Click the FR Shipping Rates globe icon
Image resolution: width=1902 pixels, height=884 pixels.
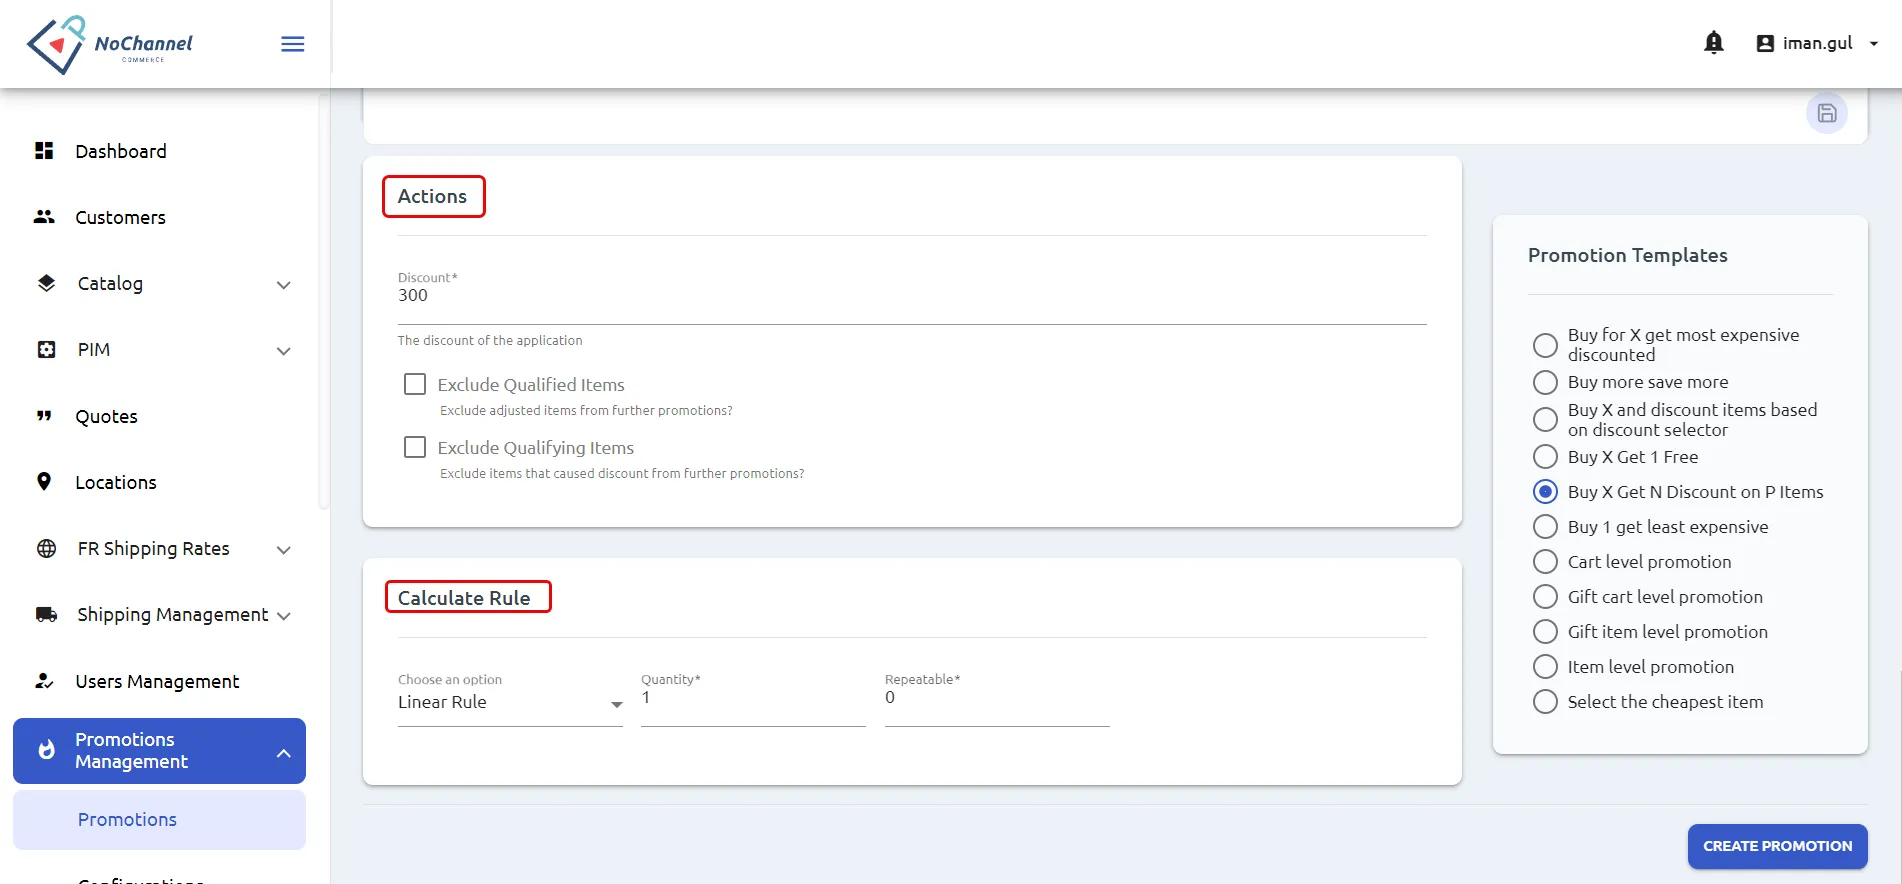(46, 548)
